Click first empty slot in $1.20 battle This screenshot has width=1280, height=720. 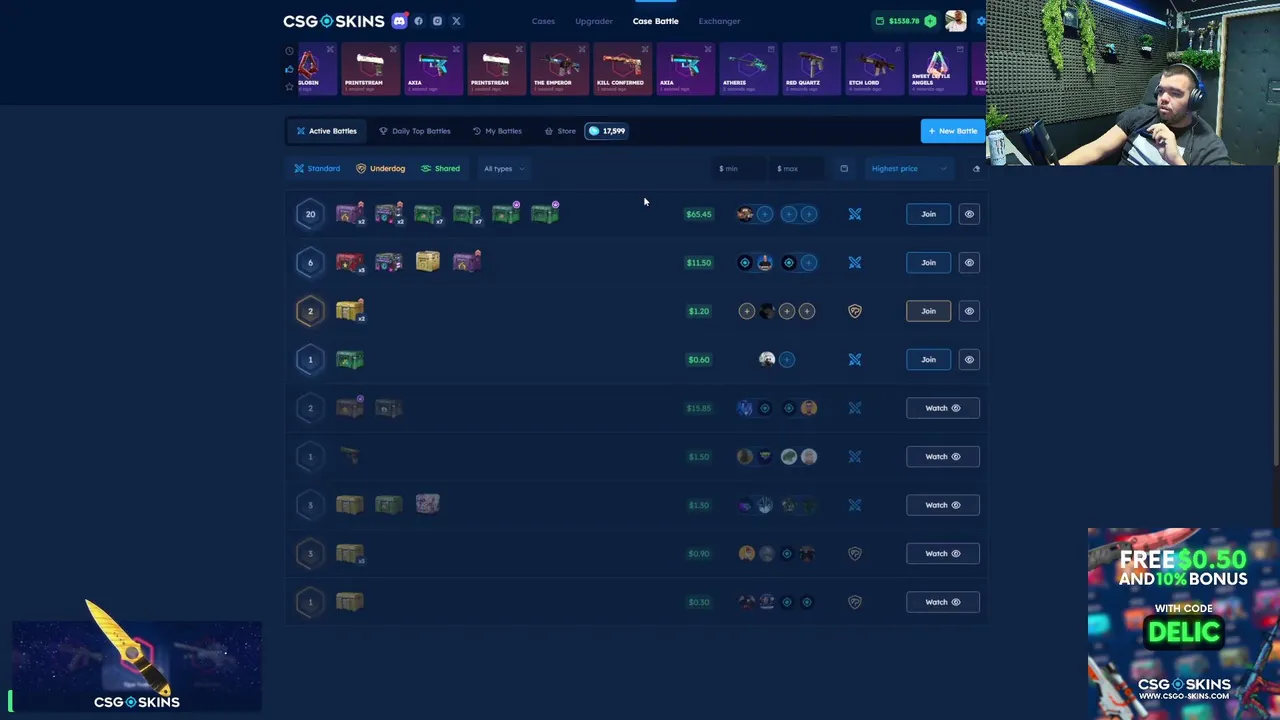click(x=747, y=311)
